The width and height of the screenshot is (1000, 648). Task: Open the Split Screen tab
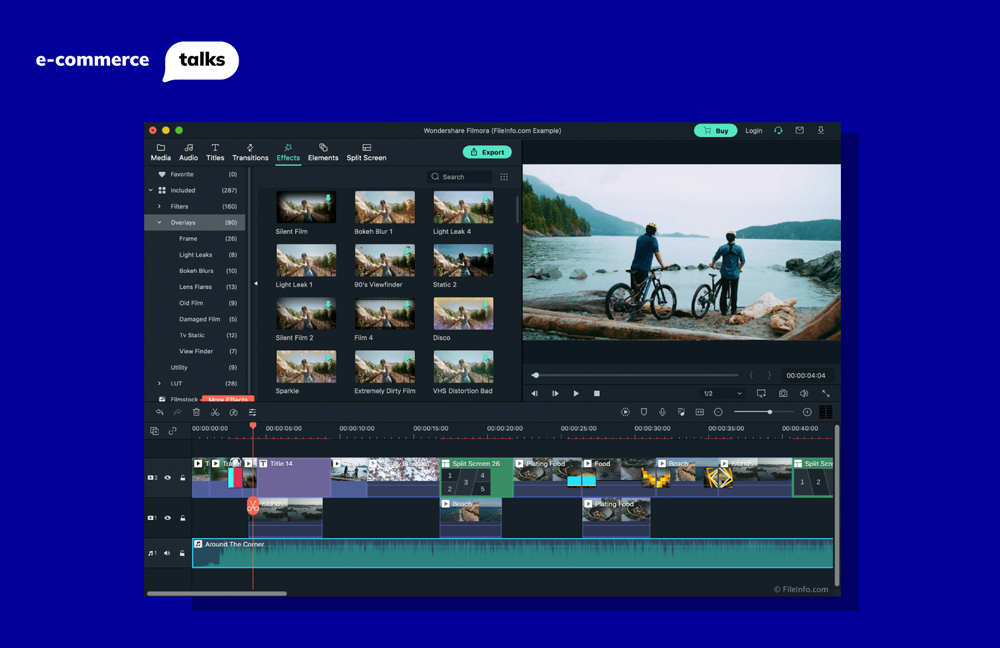(x=366, y=152)
